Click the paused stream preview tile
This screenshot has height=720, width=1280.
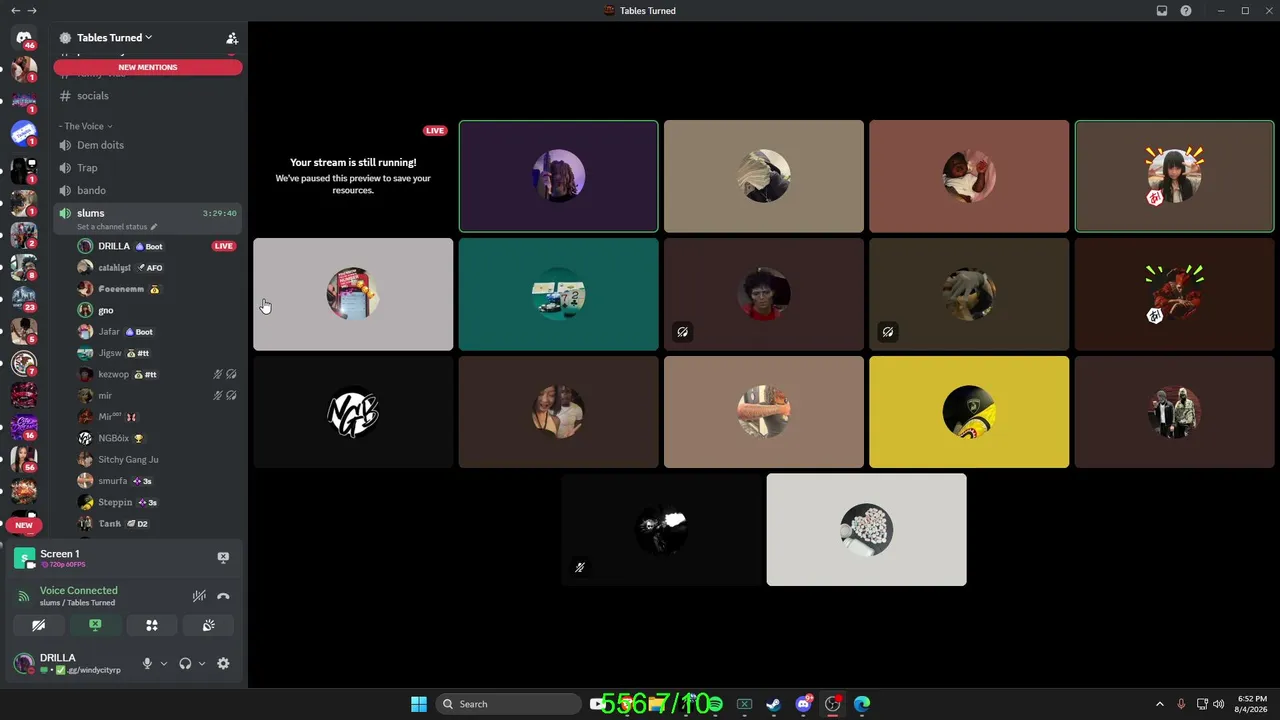point(353,176)
